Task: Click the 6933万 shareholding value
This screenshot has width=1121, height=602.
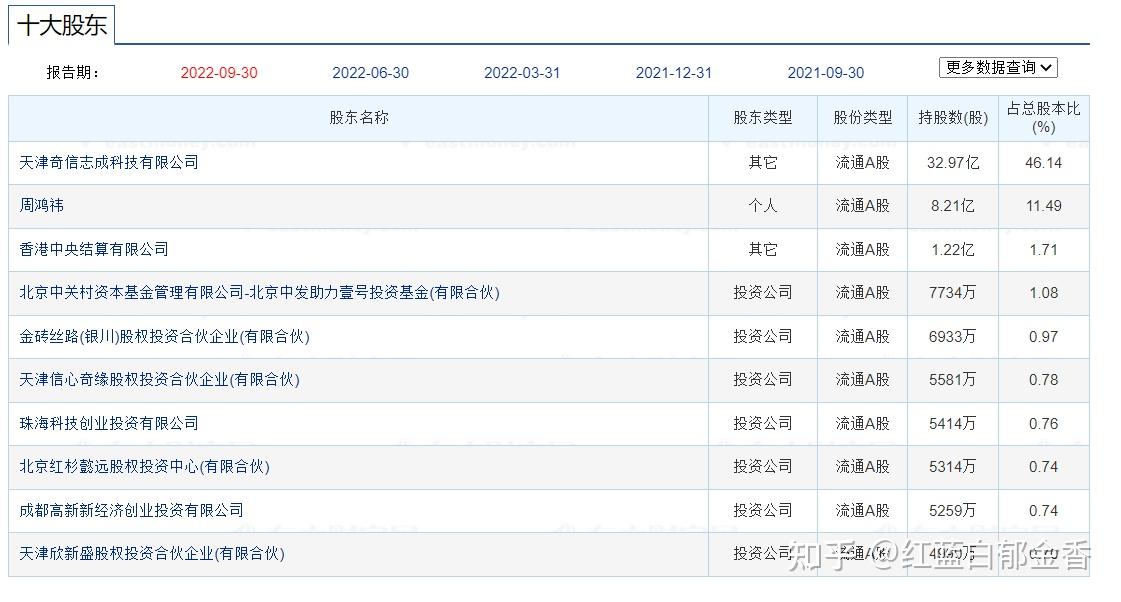Action: coord(953,337)
